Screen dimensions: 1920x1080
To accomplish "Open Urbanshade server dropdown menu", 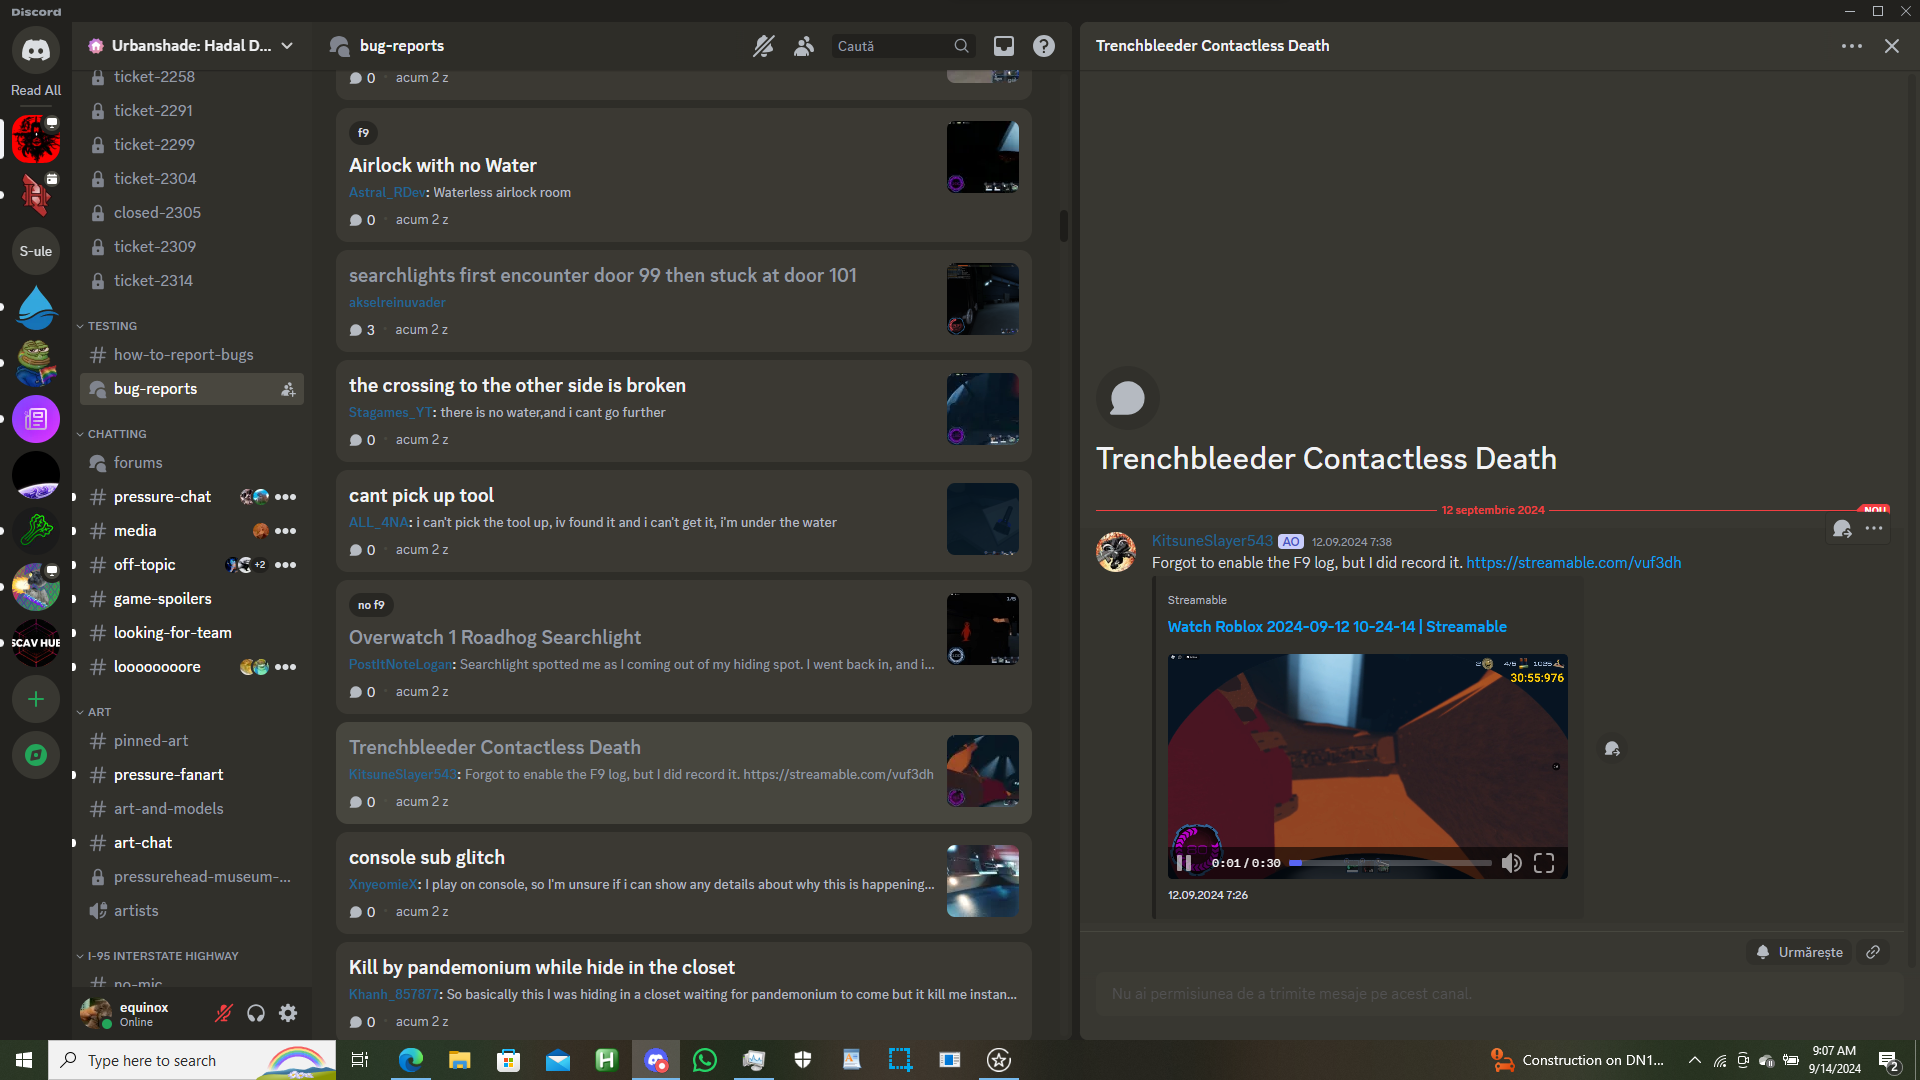I will click(x=287, y=46).
